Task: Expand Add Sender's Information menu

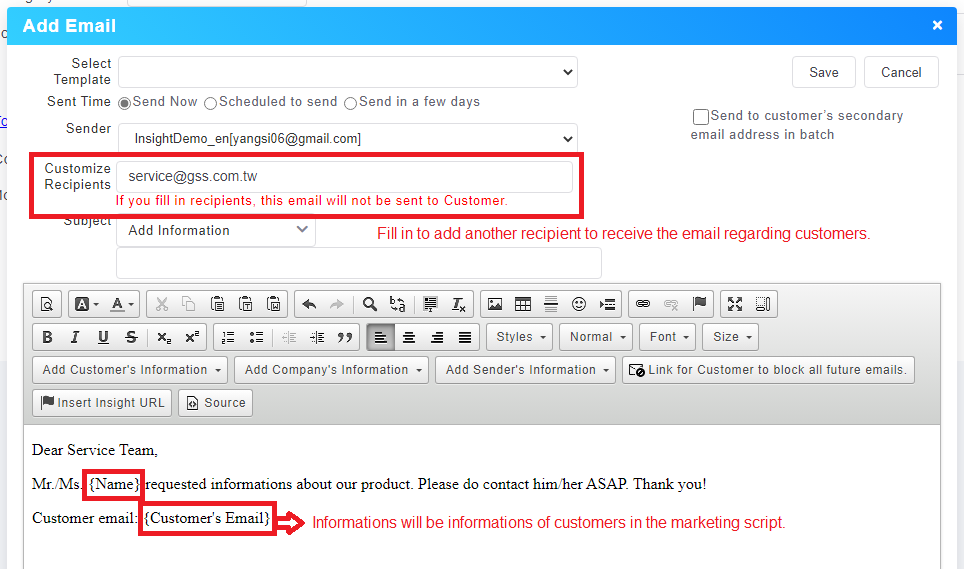Action: click(526, 370)
